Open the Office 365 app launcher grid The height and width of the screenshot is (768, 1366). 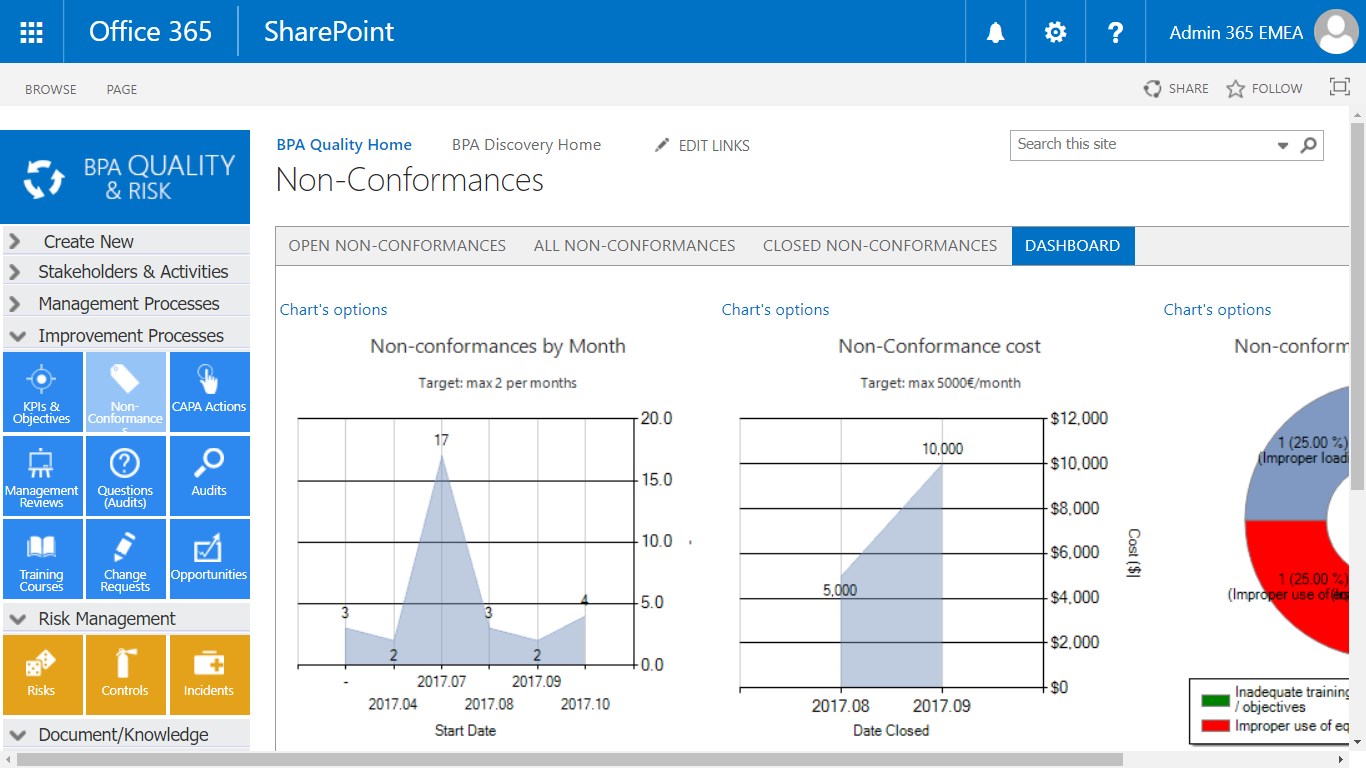(x=31, y=31)
